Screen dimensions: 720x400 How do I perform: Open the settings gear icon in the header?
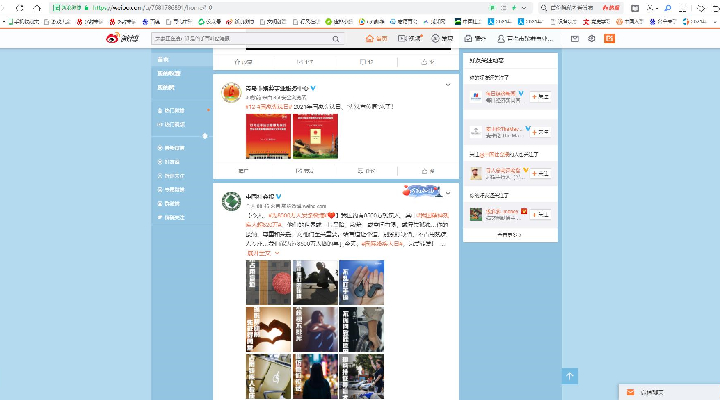(591, 39)
